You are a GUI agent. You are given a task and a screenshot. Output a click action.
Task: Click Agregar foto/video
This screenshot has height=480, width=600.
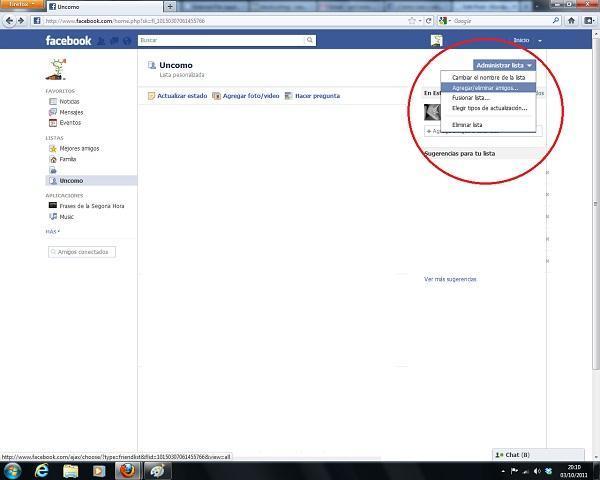[251, 96]
